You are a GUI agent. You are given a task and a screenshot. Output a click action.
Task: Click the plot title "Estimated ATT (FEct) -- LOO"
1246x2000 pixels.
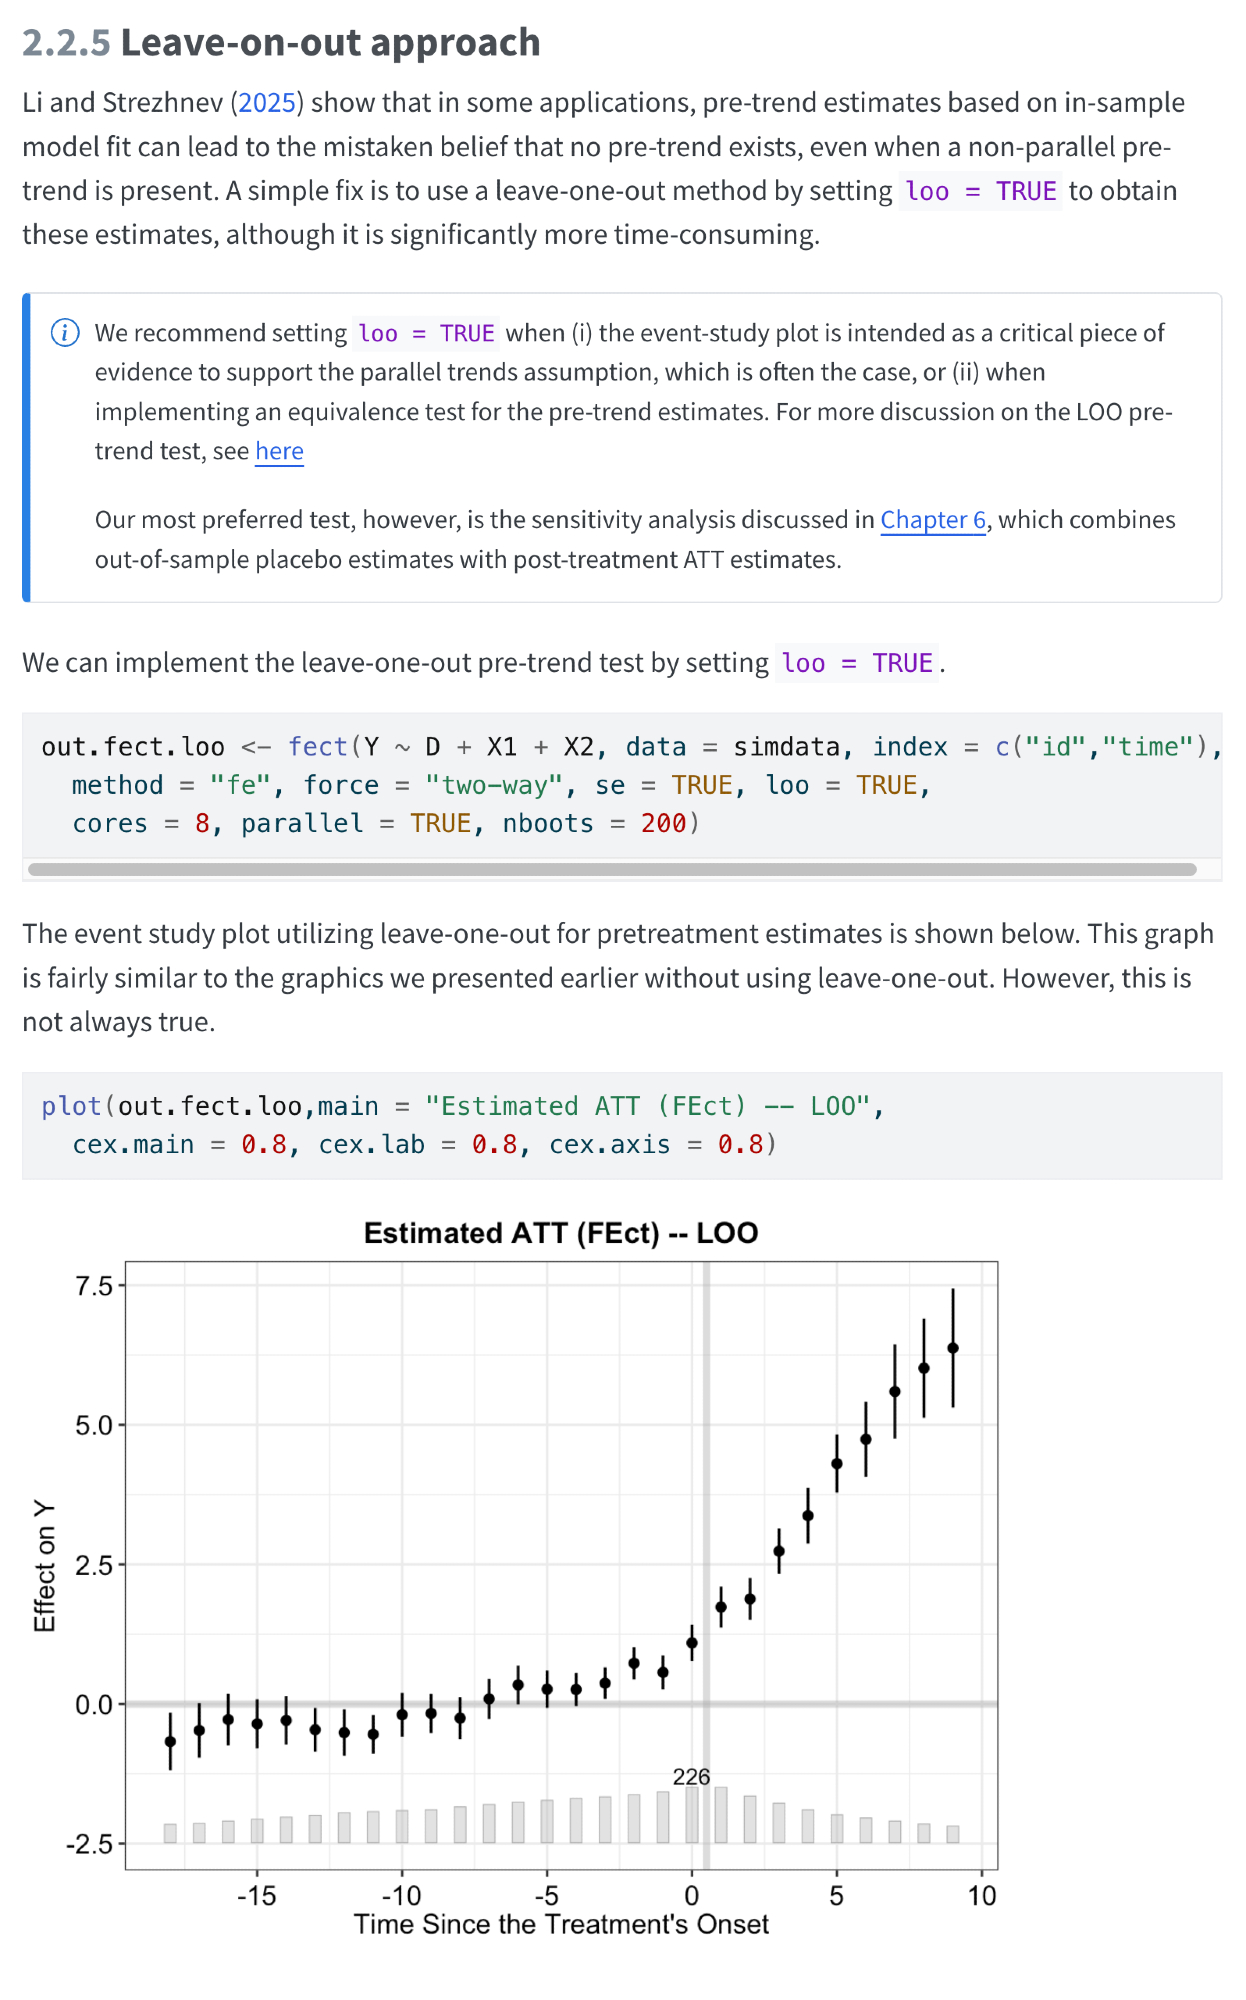[561, 1233]
